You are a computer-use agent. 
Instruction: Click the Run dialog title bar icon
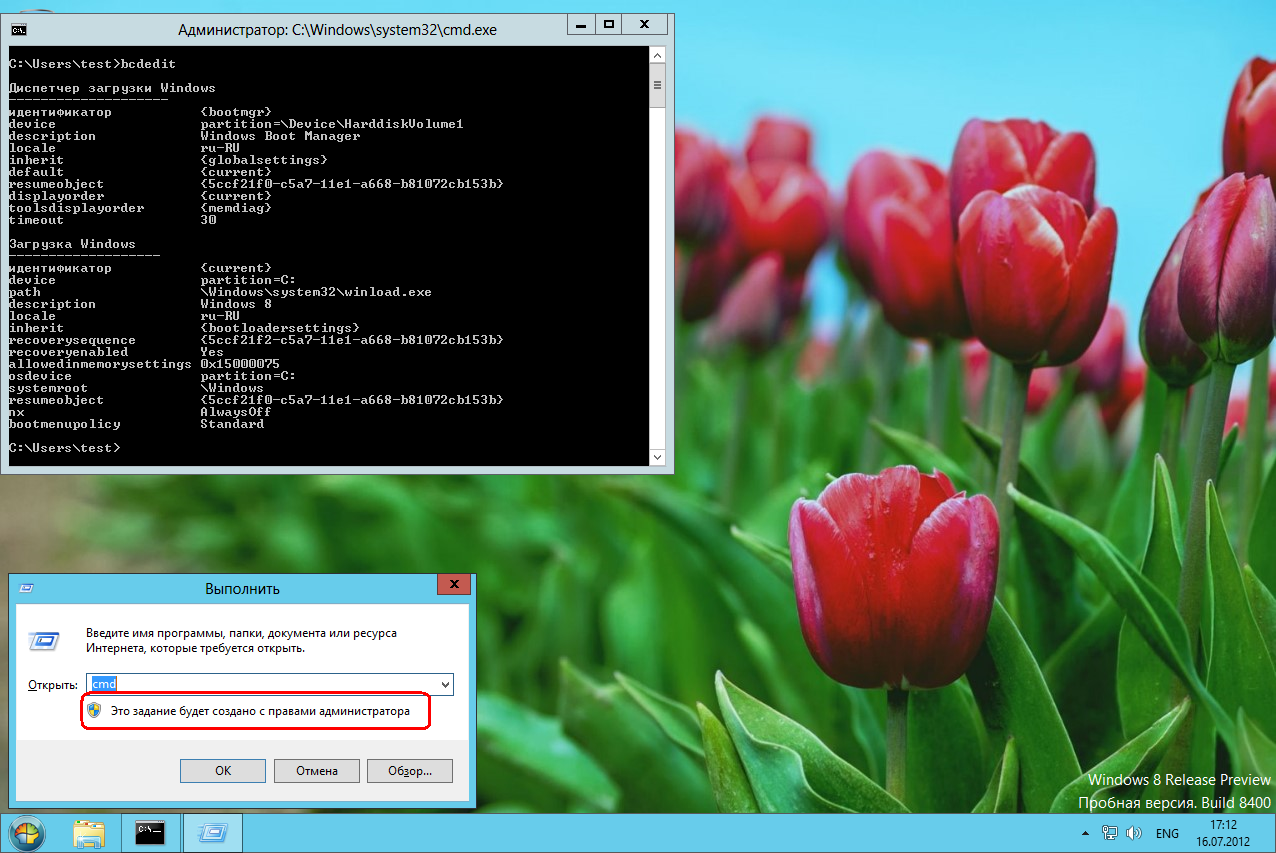click(26, 588)
